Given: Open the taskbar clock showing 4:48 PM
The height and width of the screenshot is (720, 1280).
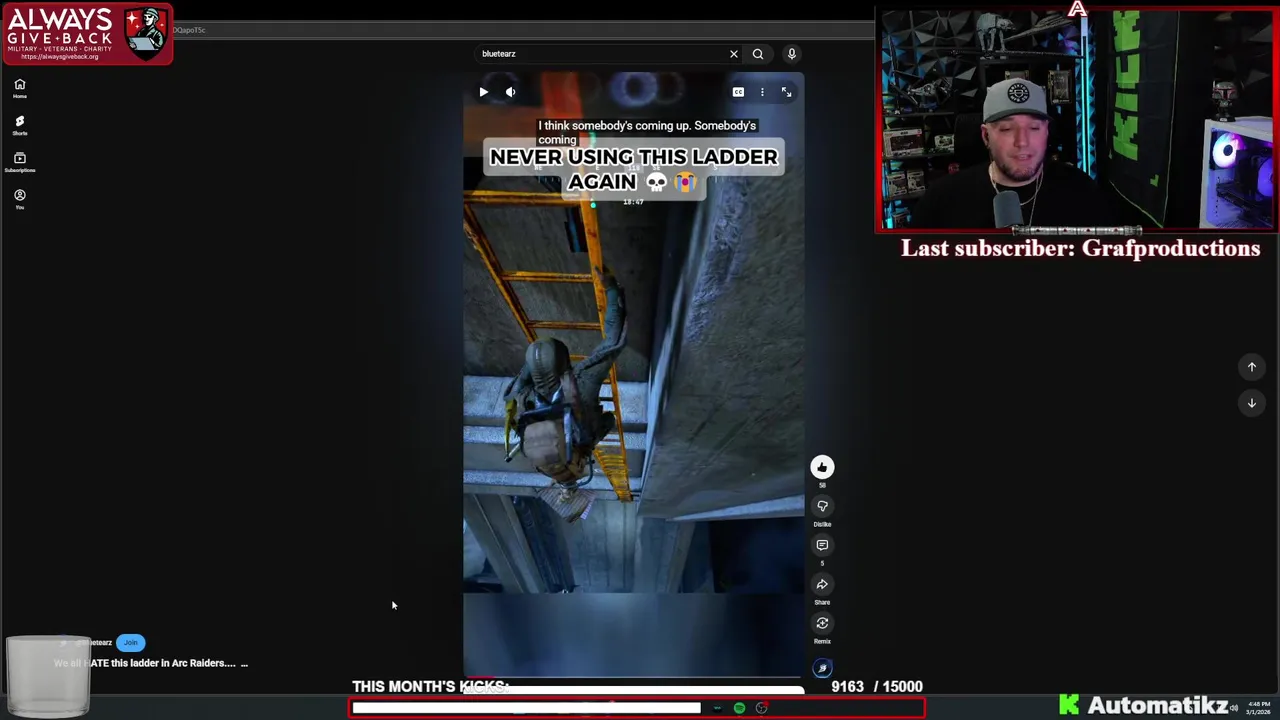Looking at the screenshot, I should click(1258, 708).
